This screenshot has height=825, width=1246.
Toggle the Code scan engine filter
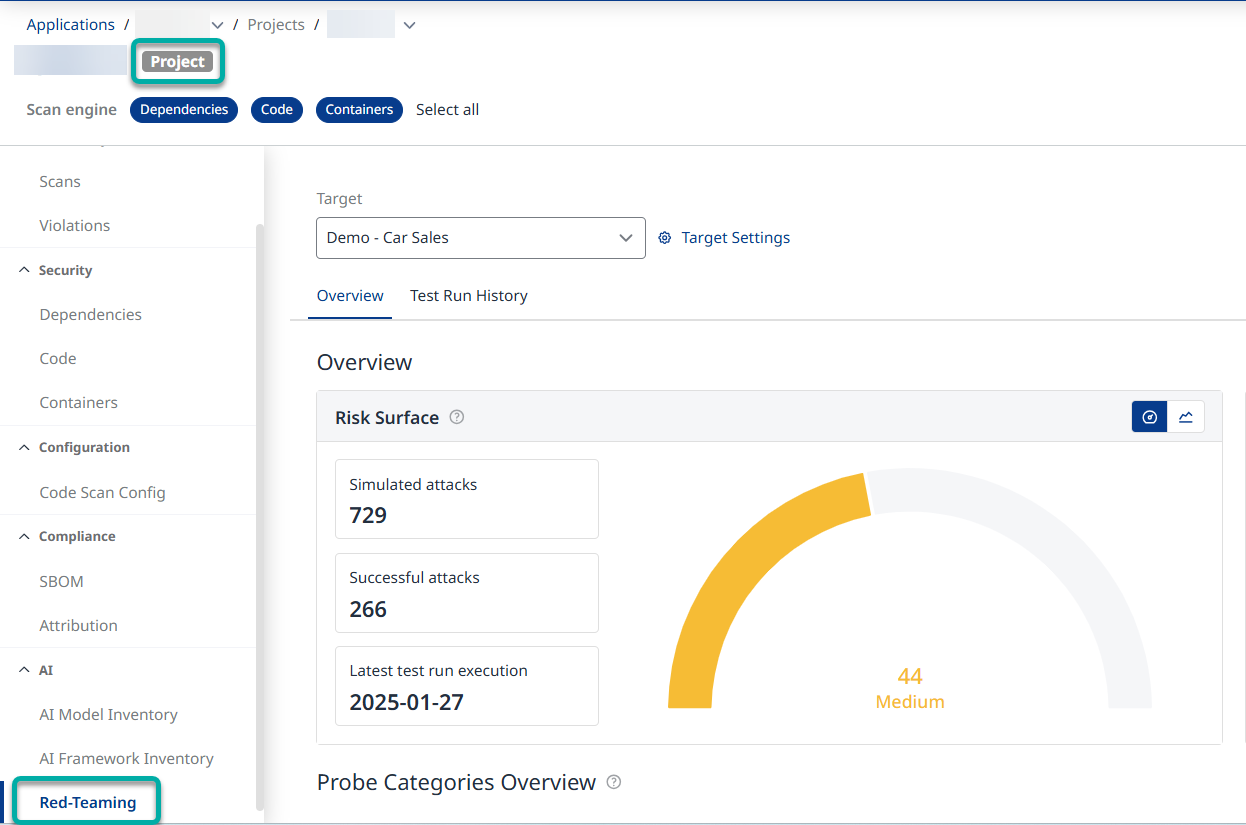click(277, 110)
